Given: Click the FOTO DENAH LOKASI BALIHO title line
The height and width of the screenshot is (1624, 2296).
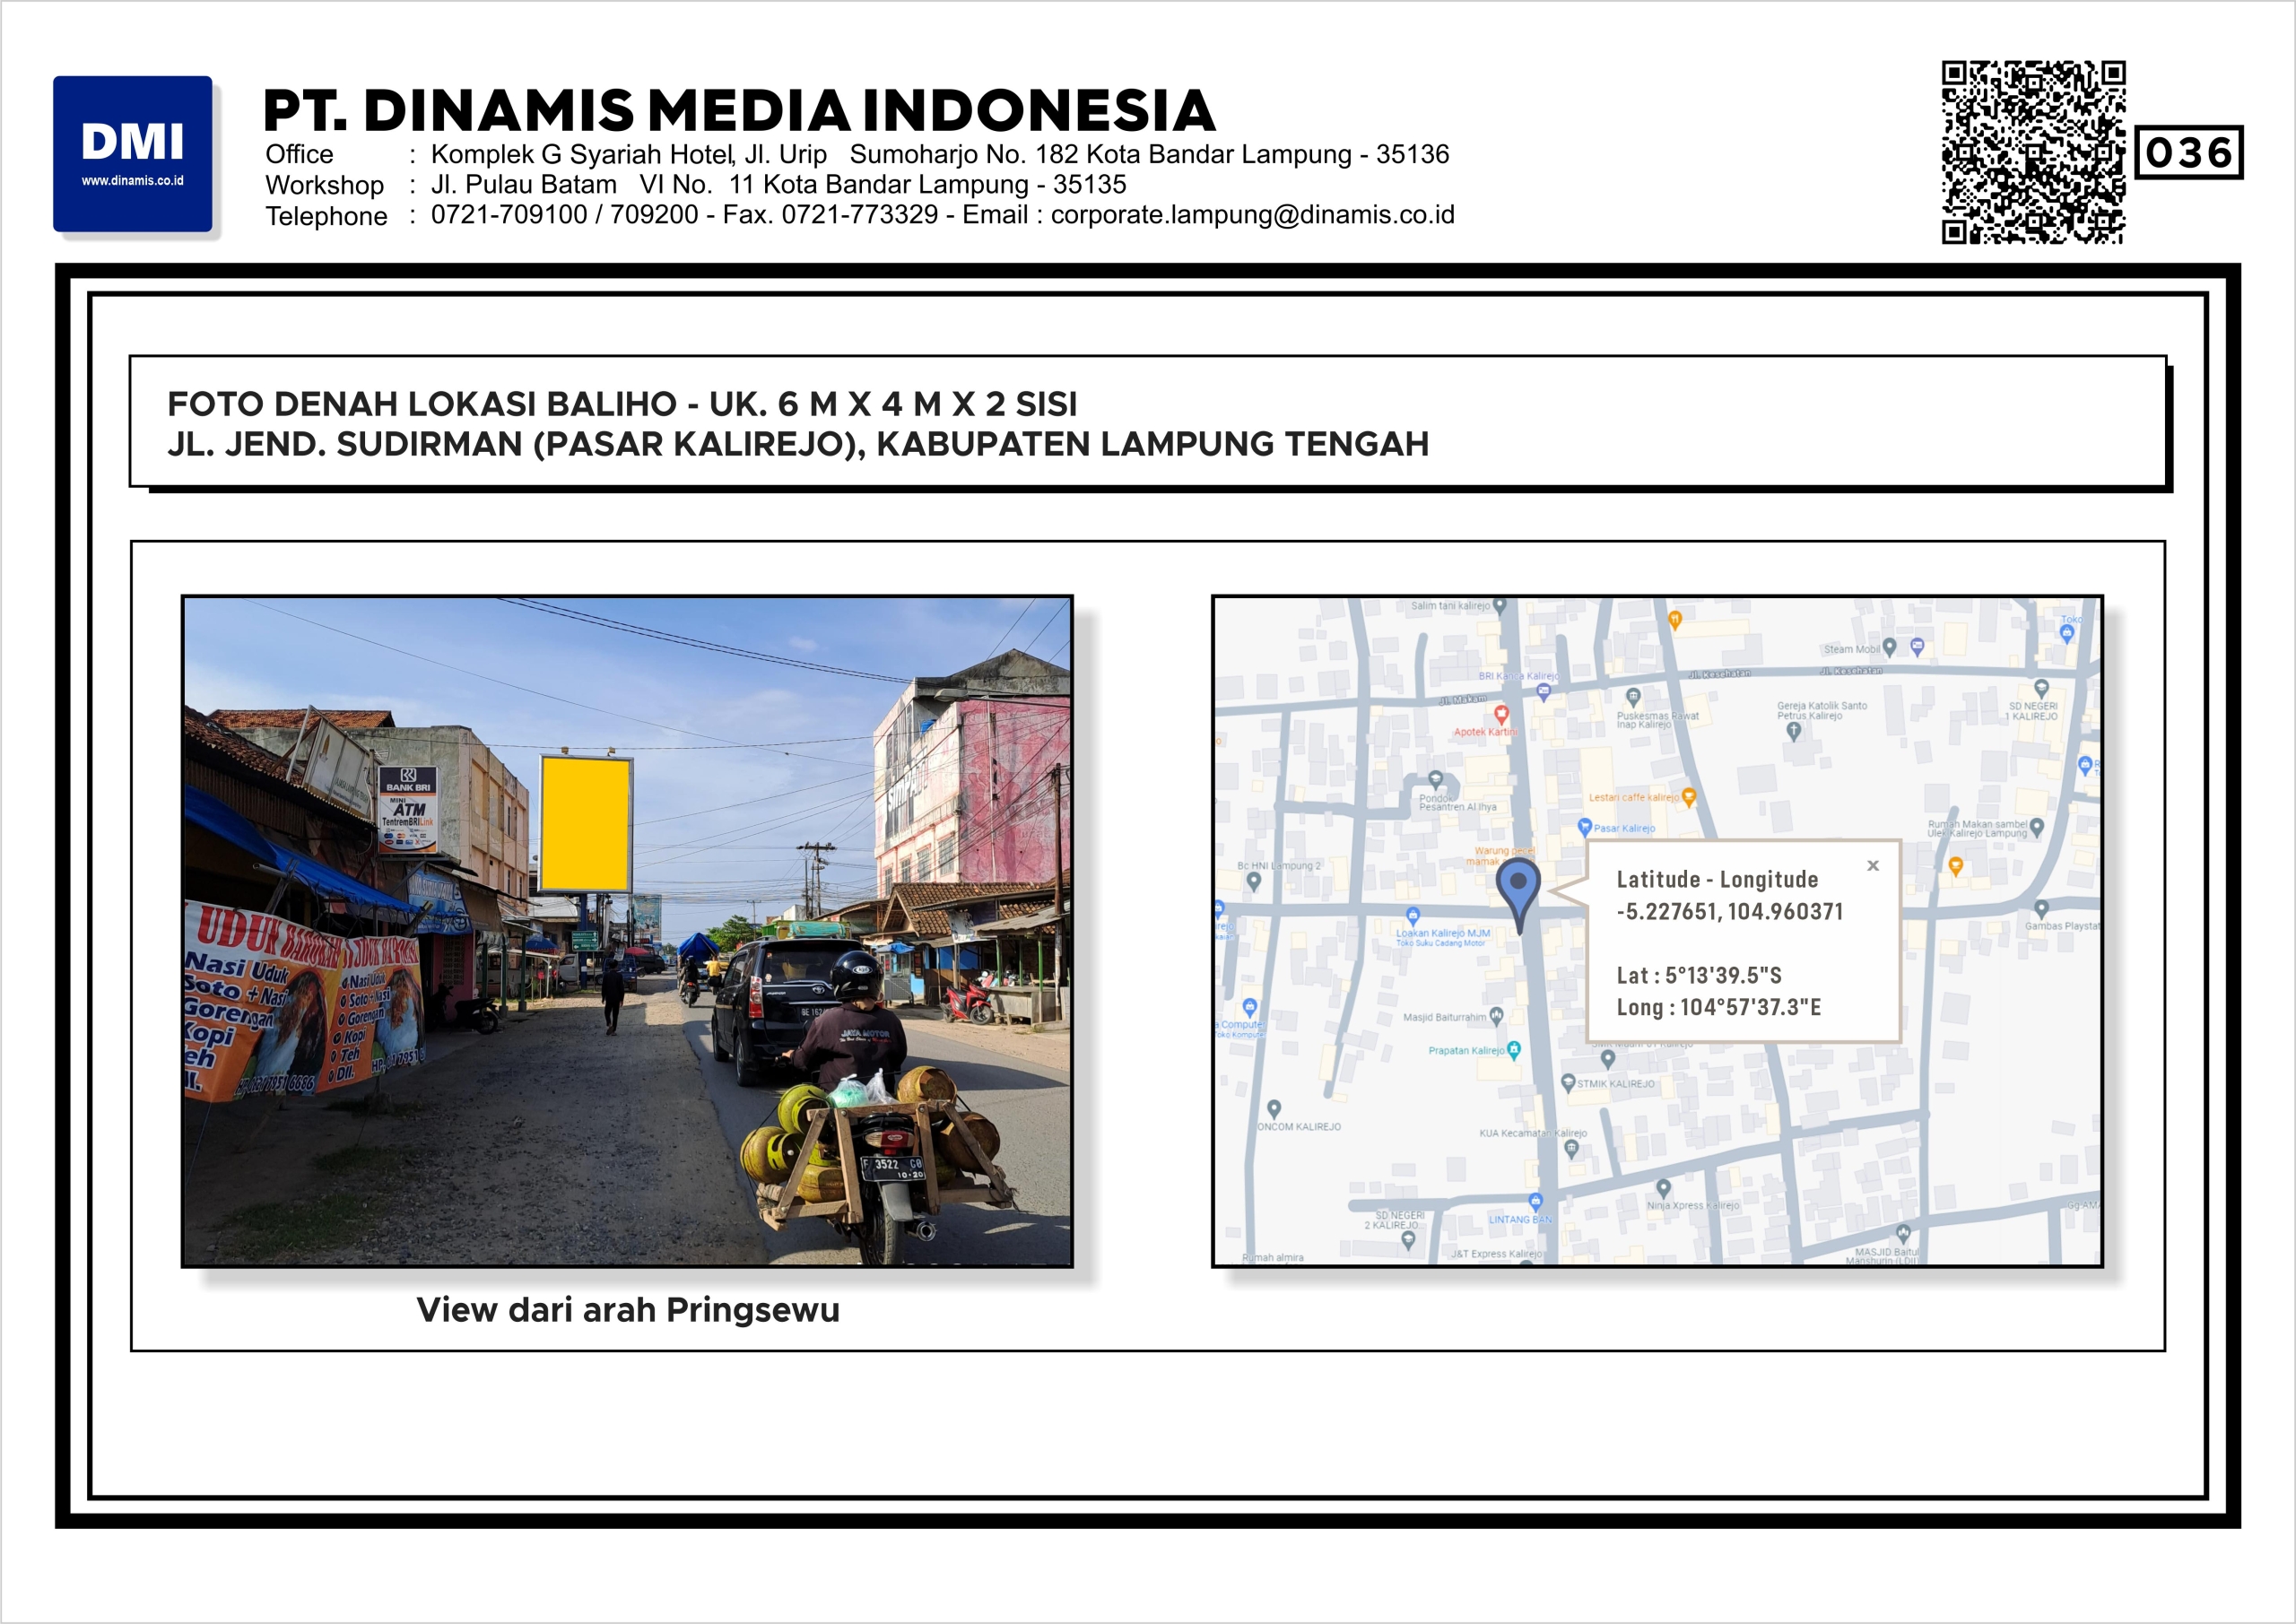Looking at the screenshot, I should 622,404.
